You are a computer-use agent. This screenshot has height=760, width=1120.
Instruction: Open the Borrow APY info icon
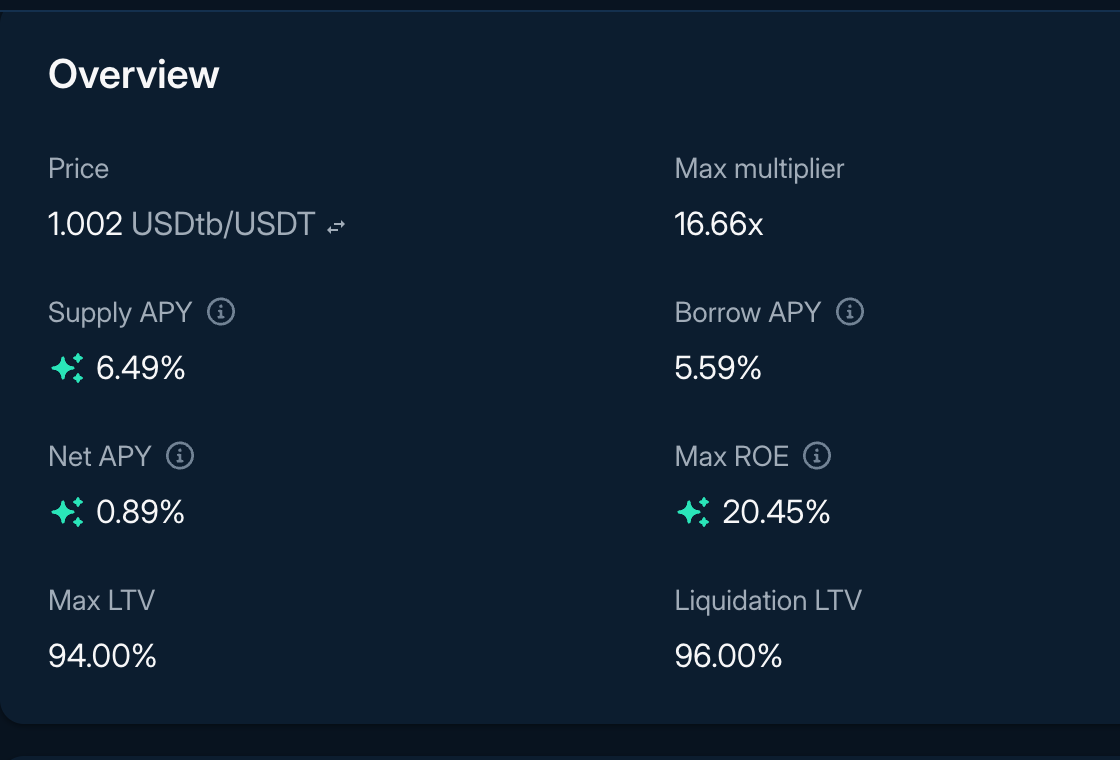click(849, 312)
